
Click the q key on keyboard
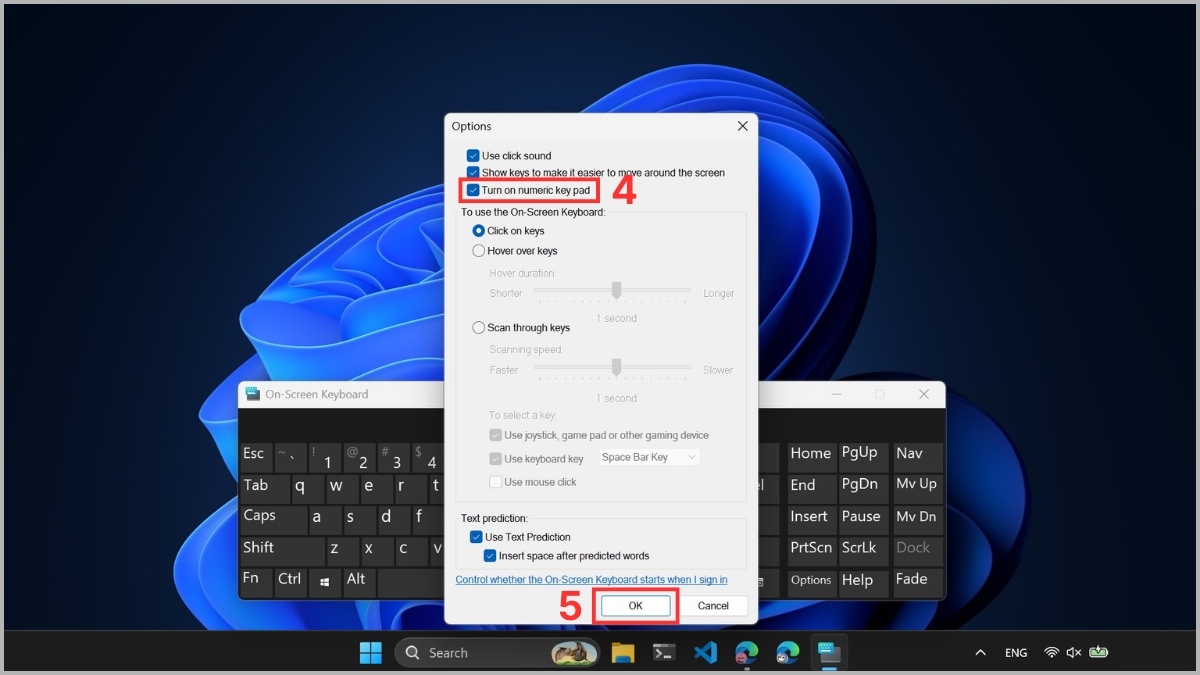[x=308, y=489]
